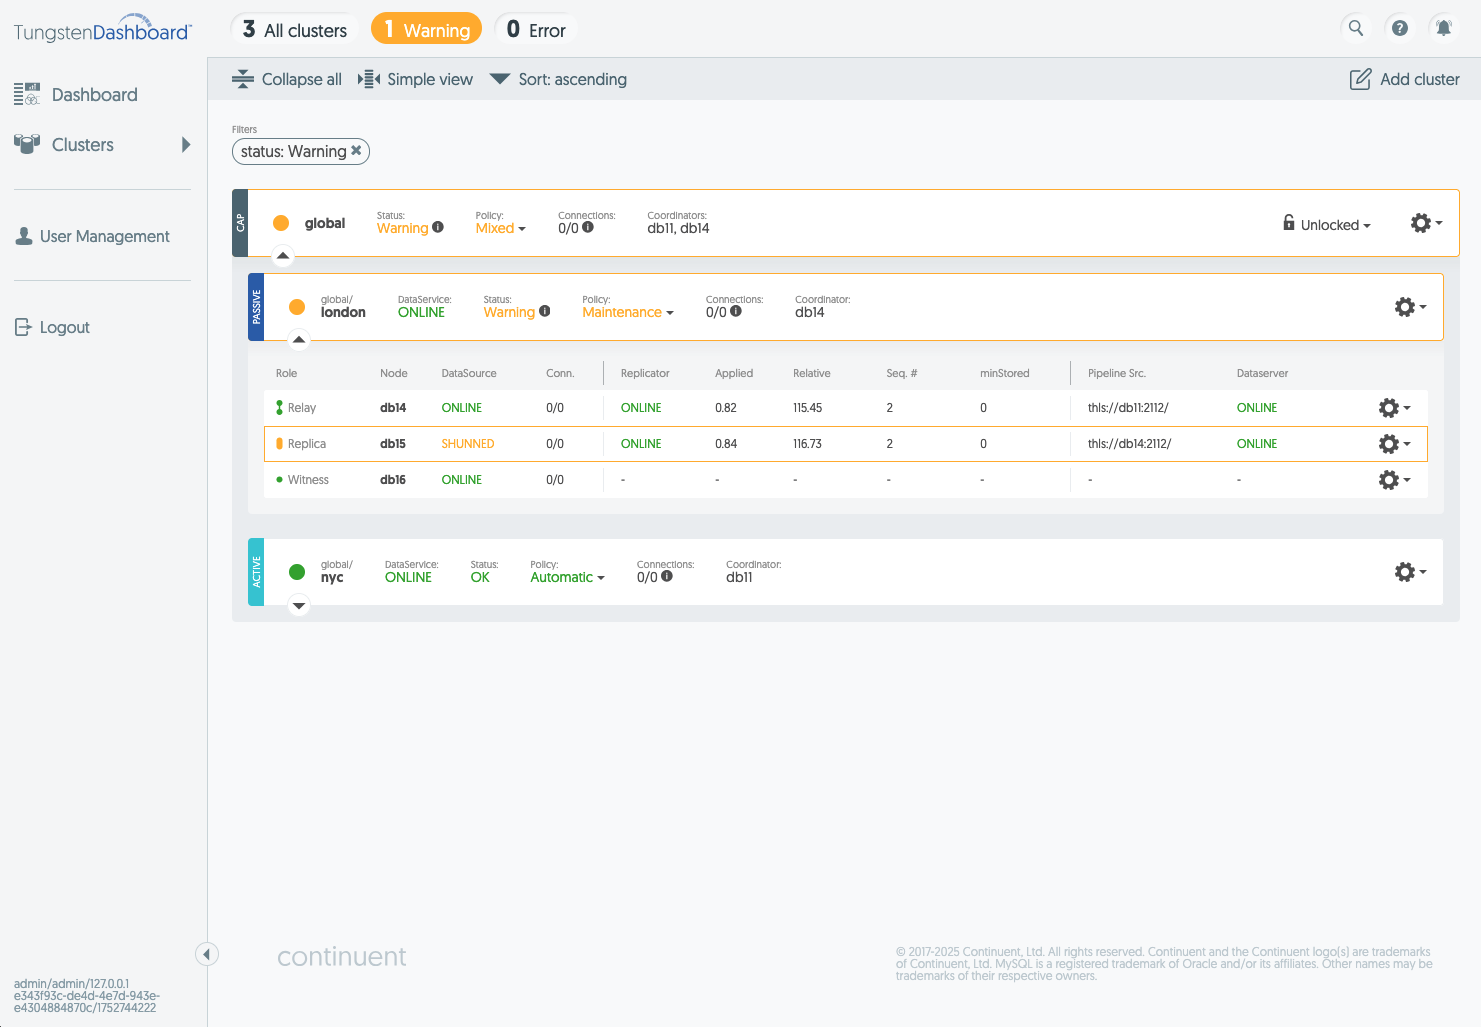Remove the status: Warning filter

pos(356,150)
